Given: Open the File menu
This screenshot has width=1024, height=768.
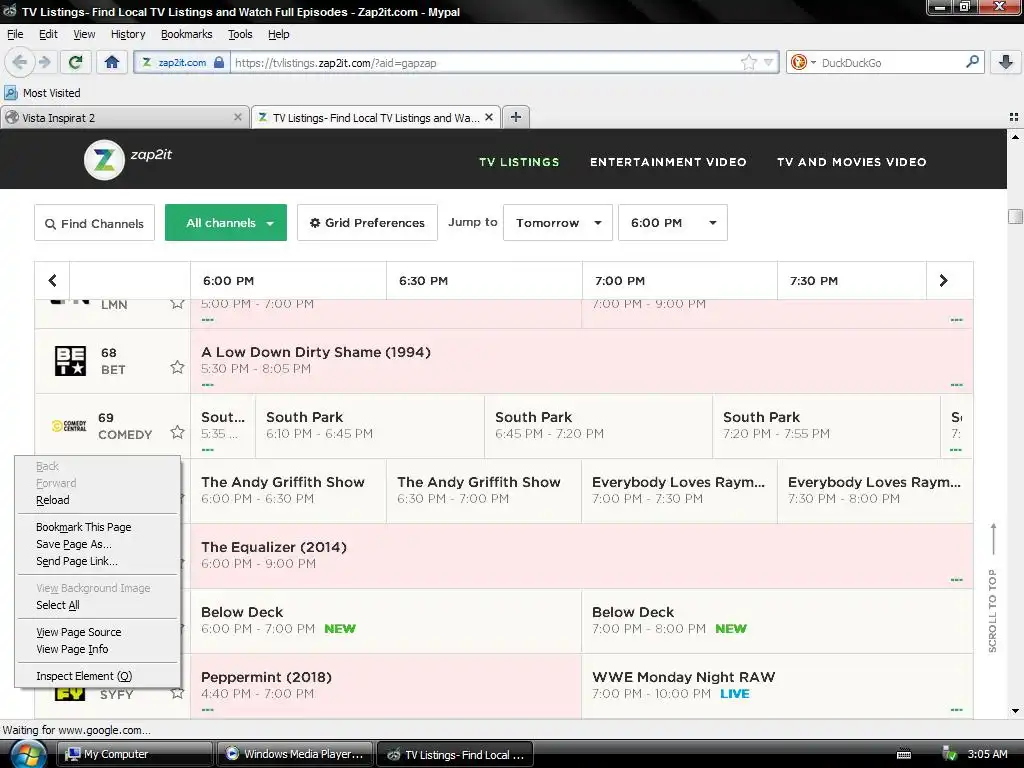Looking at the screenshot, I should [15, 34].
